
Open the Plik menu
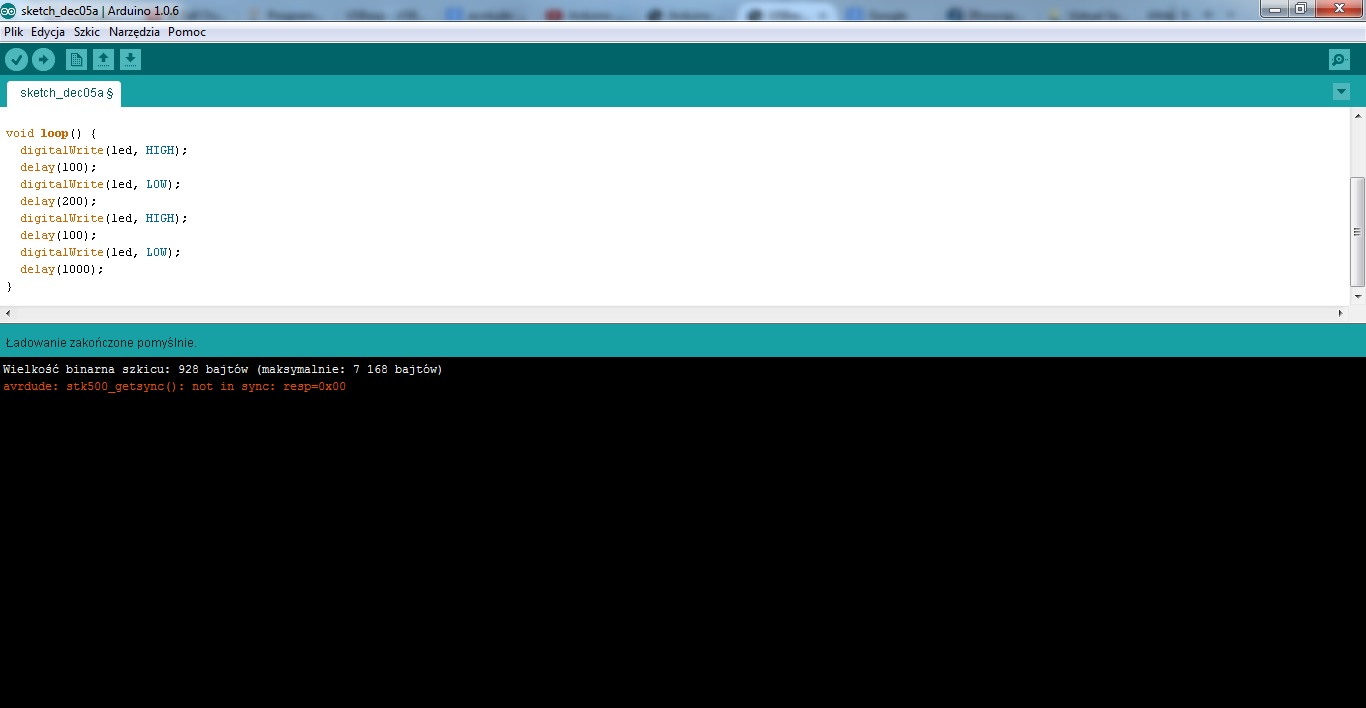13,32
